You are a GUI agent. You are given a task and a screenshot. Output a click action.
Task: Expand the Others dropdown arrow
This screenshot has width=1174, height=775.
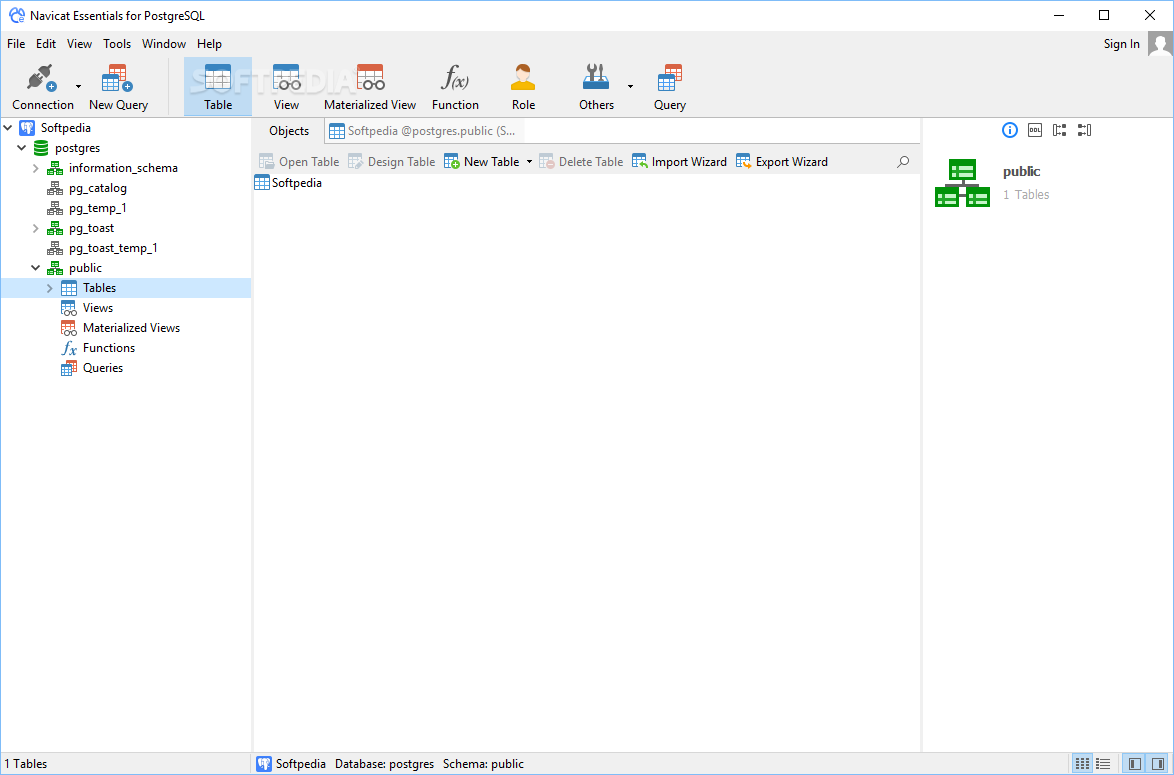coord(630,87)
